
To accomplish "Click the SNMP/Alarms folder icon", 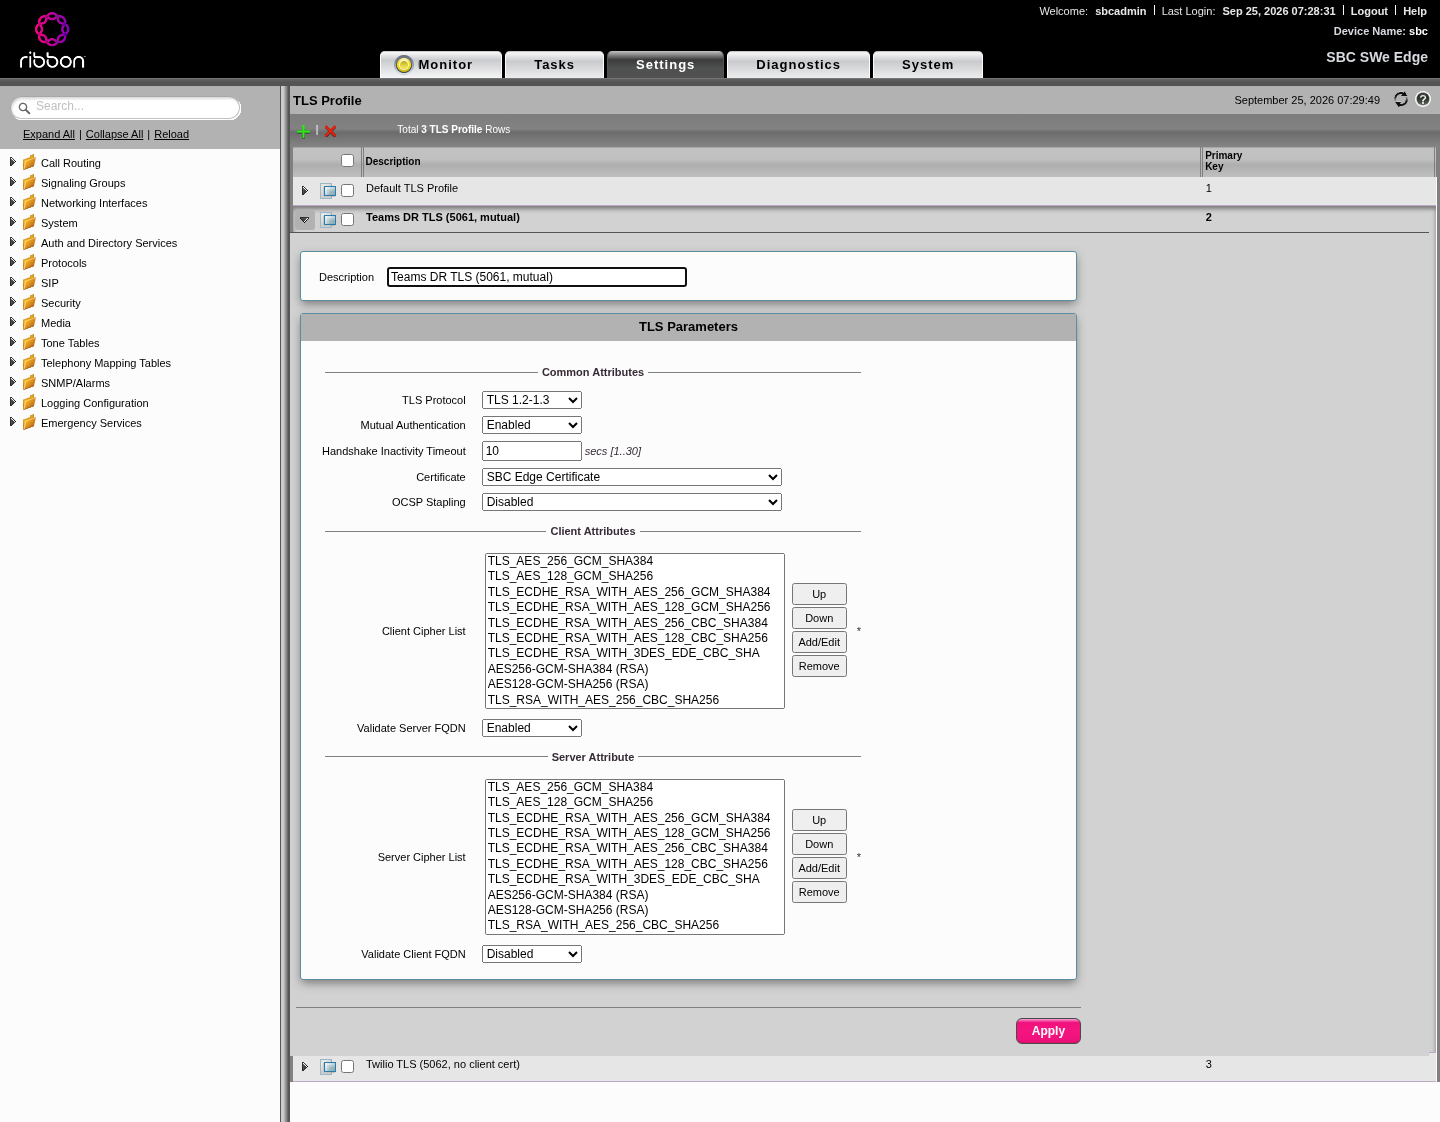I will [29, 382].
